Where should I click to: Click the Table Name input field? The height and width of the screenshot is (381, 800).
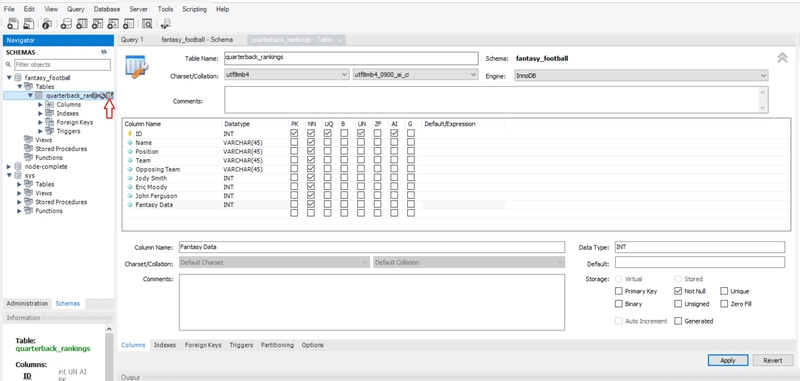351,58
